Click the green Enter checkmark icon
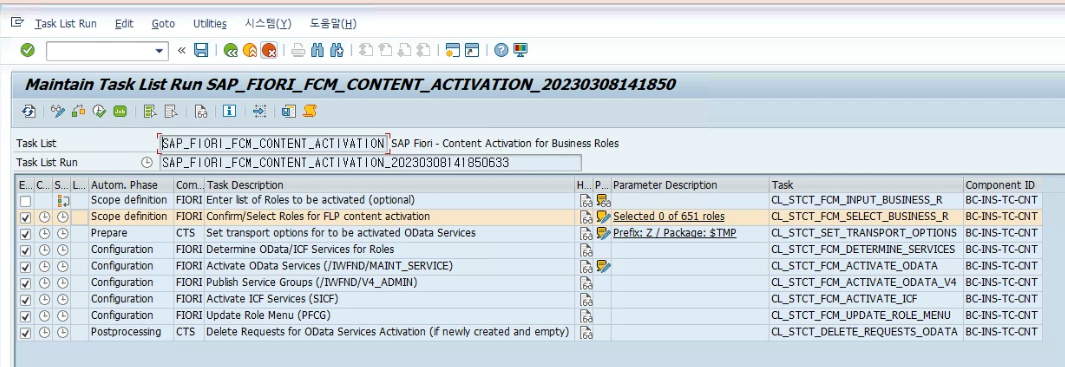The height and width of the screenshot is (367, 1065). pyautogui.click(x=27, y=50)
